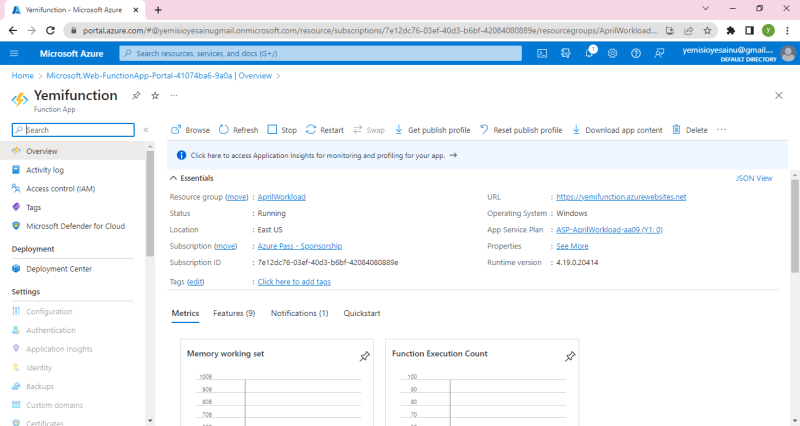Open the Azure portal hamburger menu

[x=14, y=53]
